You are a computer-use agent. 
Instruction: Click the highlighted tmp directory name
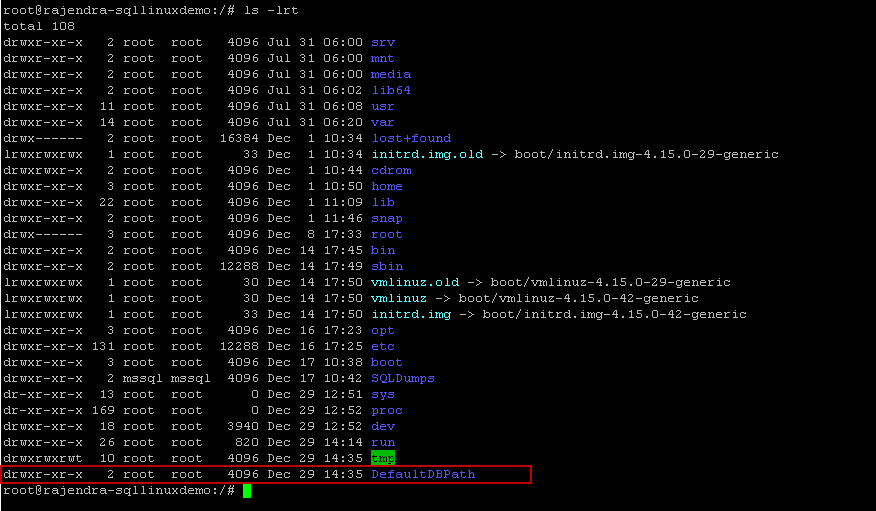(383, 459)
